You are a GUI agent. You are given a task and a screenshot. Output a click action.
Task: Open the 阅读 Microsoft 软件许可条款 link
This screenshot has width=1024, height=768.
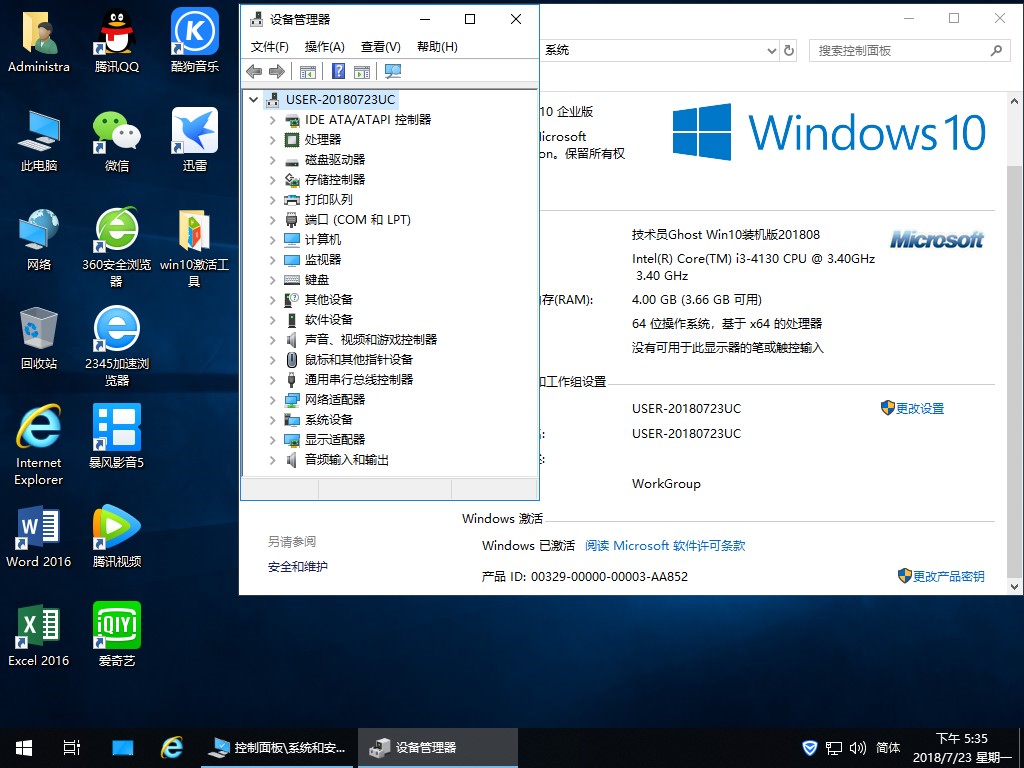point(665,546)
